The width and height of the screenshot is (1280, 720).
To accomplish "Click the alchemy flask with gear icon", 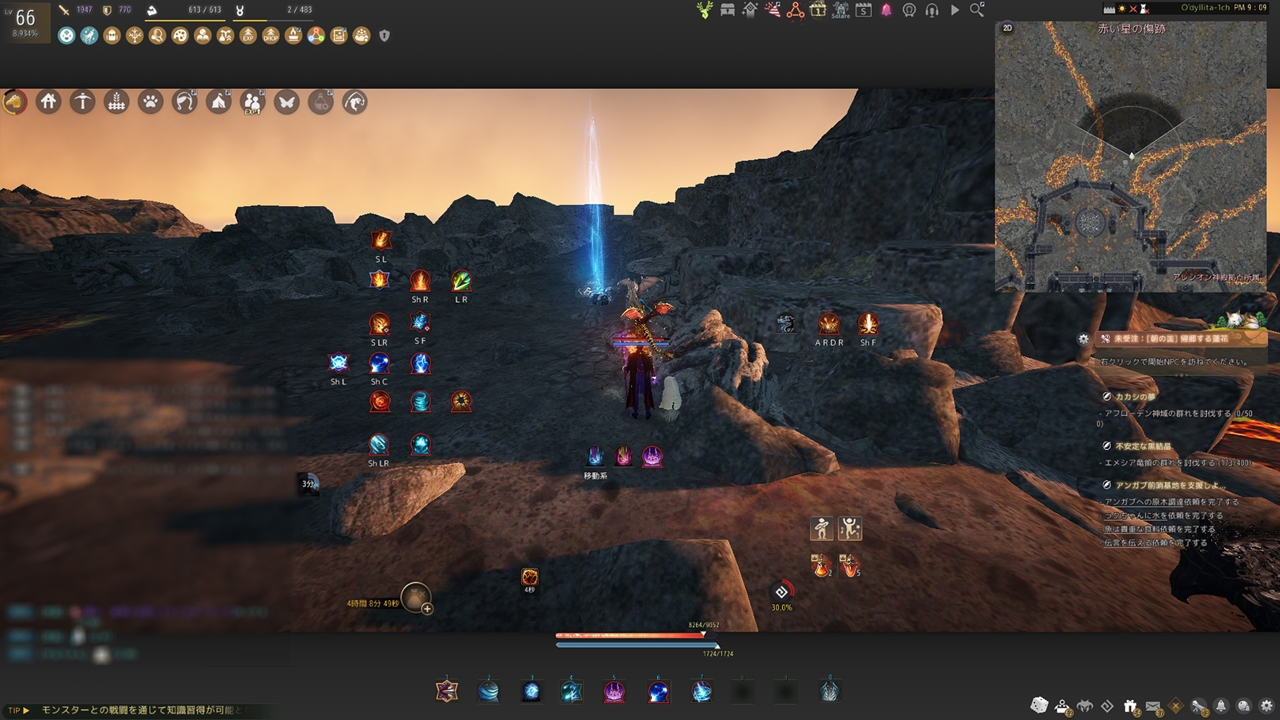I will (321, 102).
